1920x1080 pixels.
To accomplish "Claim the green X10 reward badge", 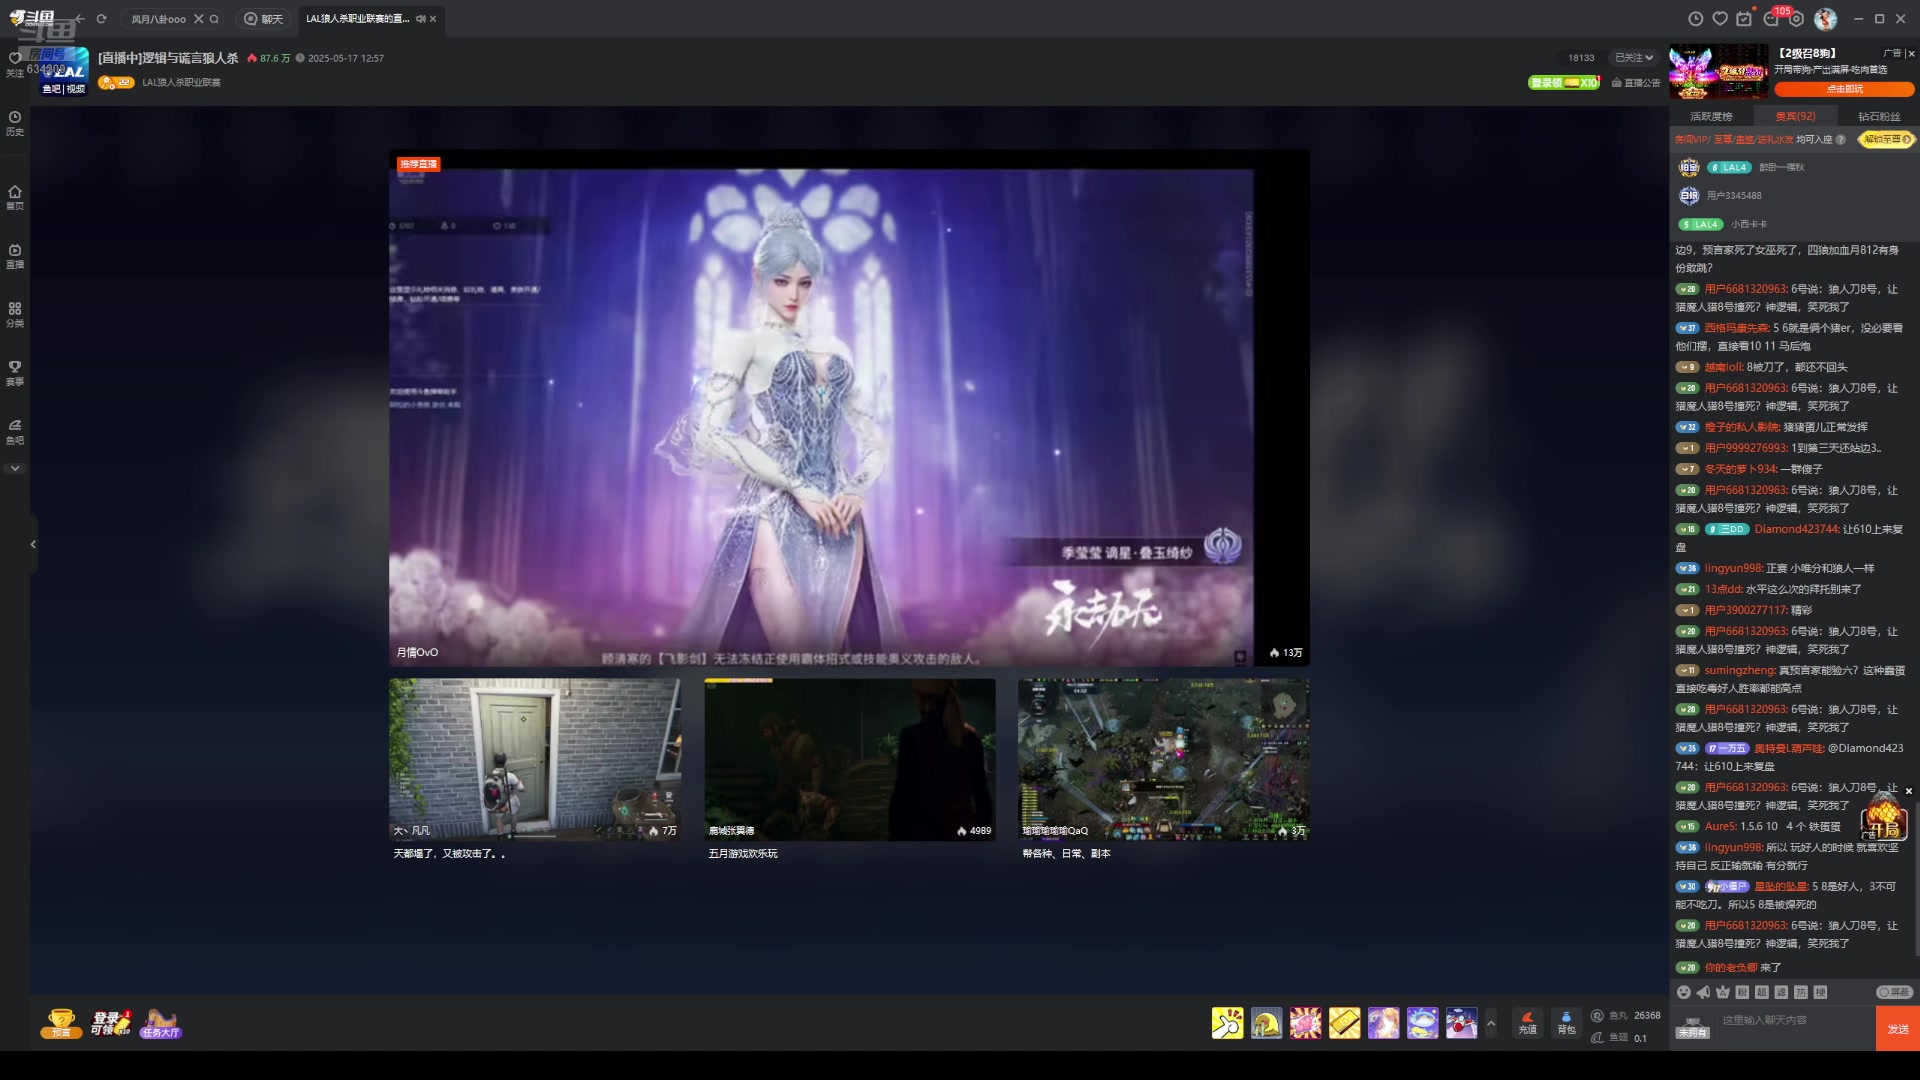I will 1564,83.
